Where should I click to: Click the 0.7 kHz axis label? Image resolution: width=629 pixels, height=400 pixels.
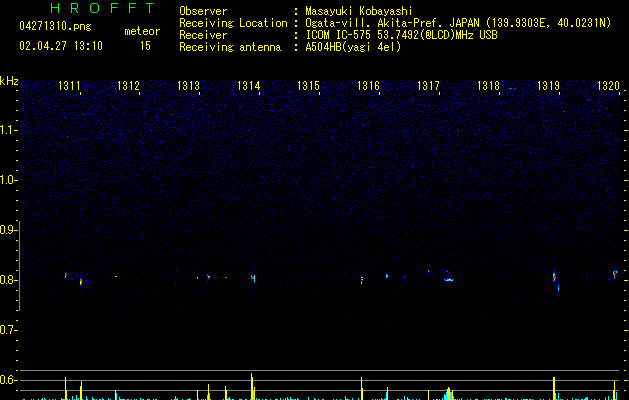[8, 330]
